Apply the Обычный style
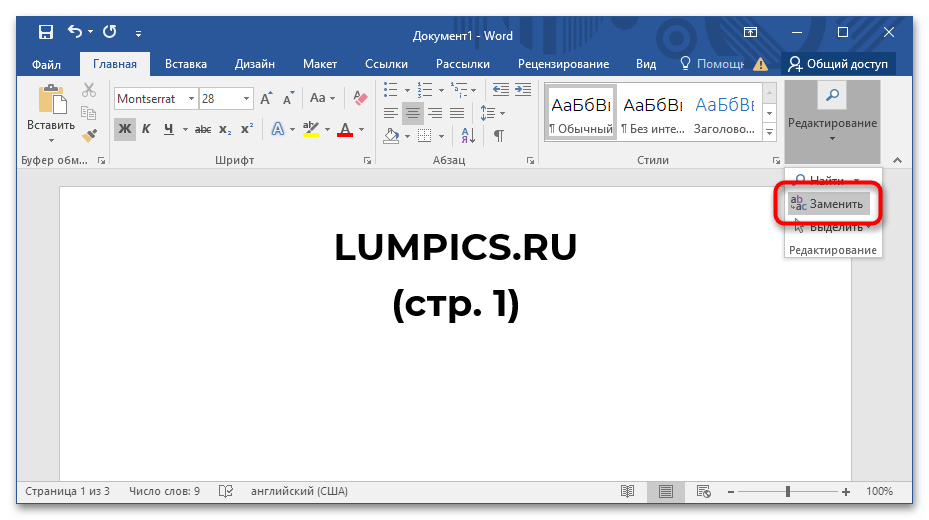This screenshot has width=929, height=520. [581, 112]
